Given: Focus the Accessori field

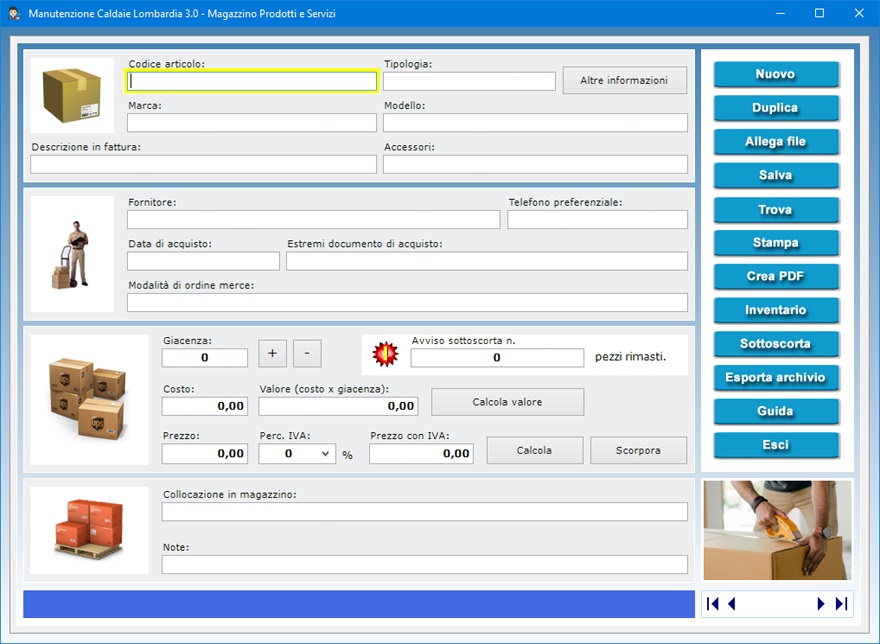Looking at the screenshot, I should (x=535, y=164).
